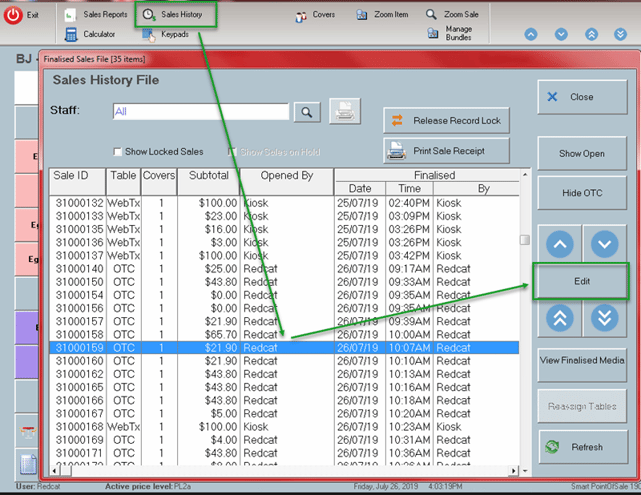Click the table icon in the left sidebar
The image size is (641, 495).
pos(28,431)
